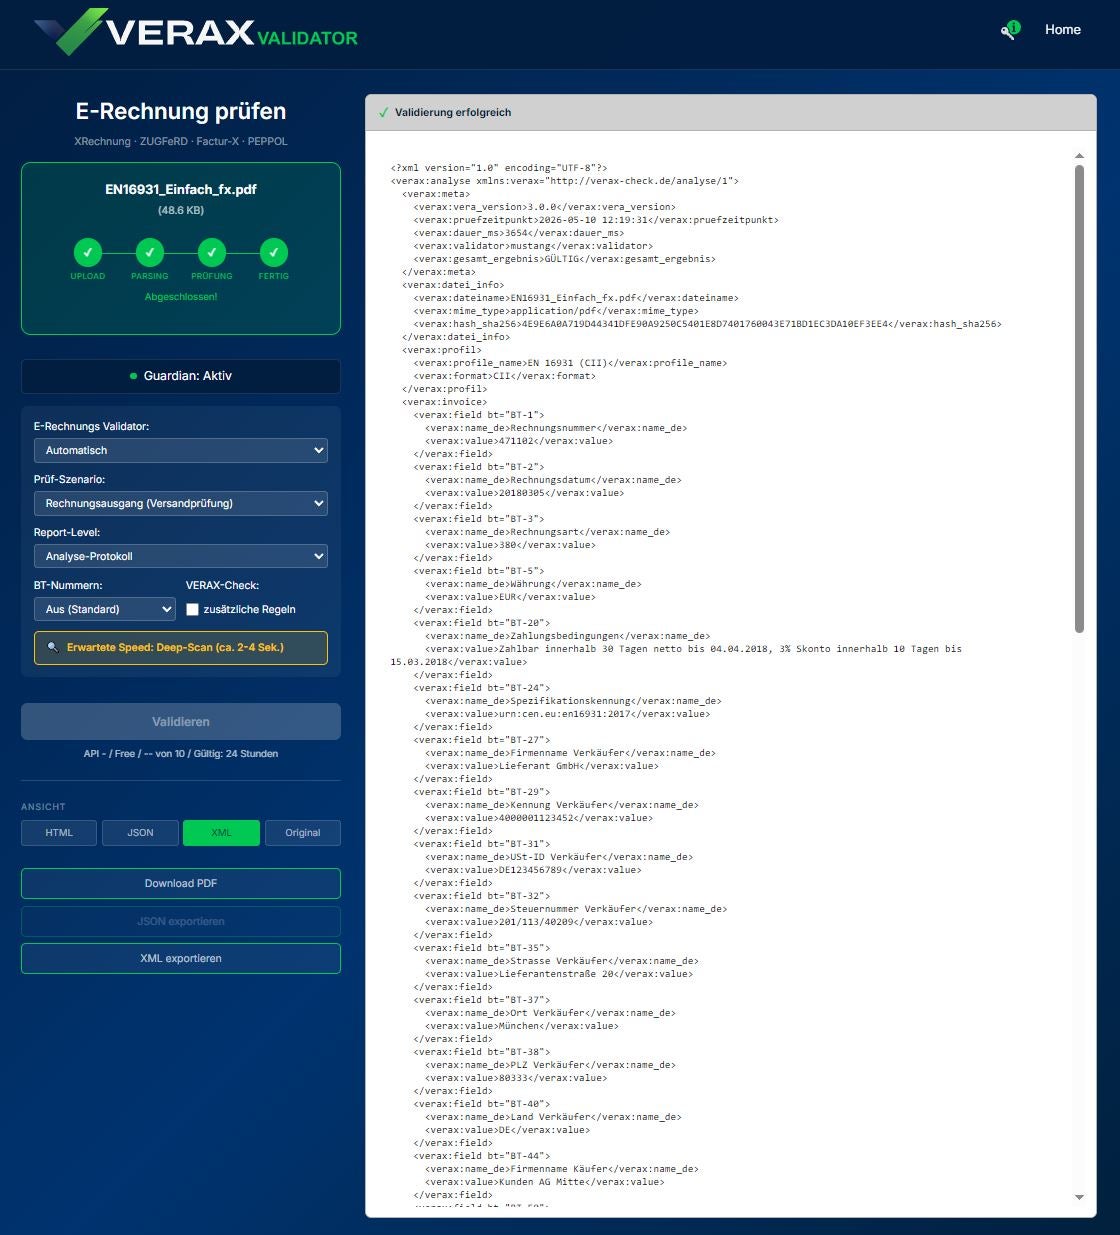Click the green validation success checkmark
This screenshot has height=1235, width=1120.
(383, 113)
